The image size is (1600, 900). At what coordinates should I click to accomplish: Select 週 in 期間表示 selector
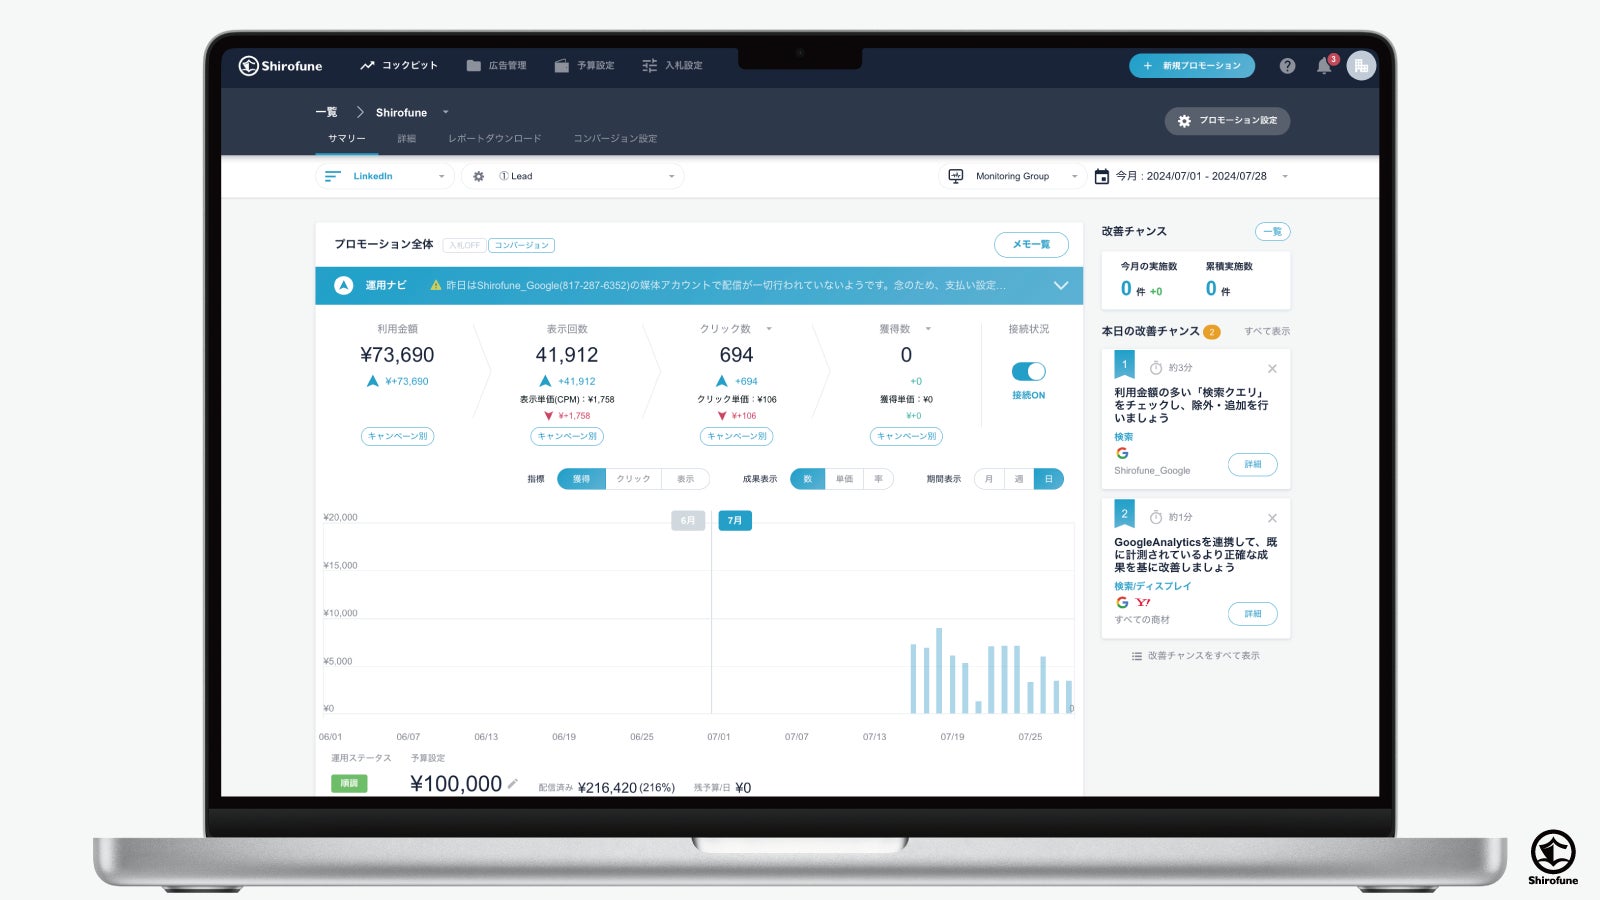1018,479
